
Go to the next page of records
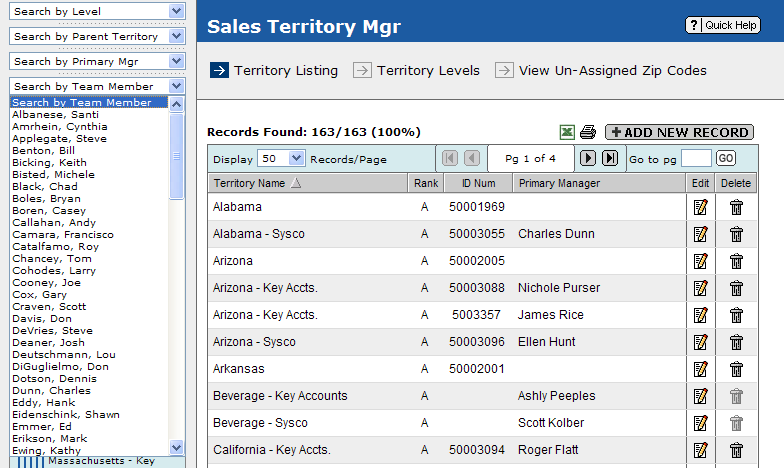pyautogui.click(x=588, y=158)
